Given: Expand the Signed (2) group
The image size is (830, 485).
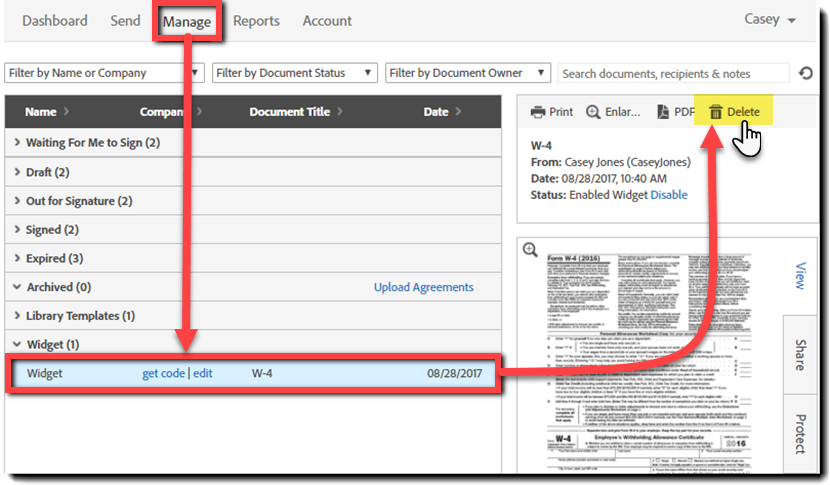Looking at the screenshot, I should (17, 229).
